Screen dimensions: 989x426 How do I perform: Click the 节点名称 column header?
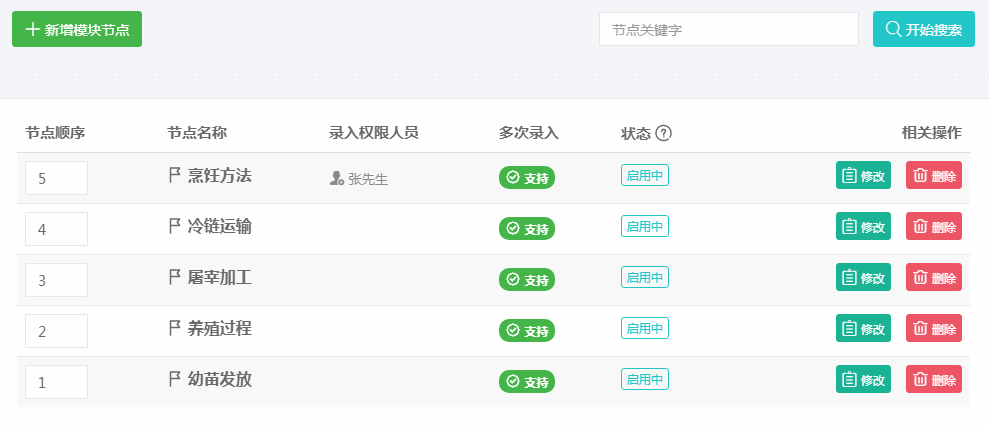197,133
